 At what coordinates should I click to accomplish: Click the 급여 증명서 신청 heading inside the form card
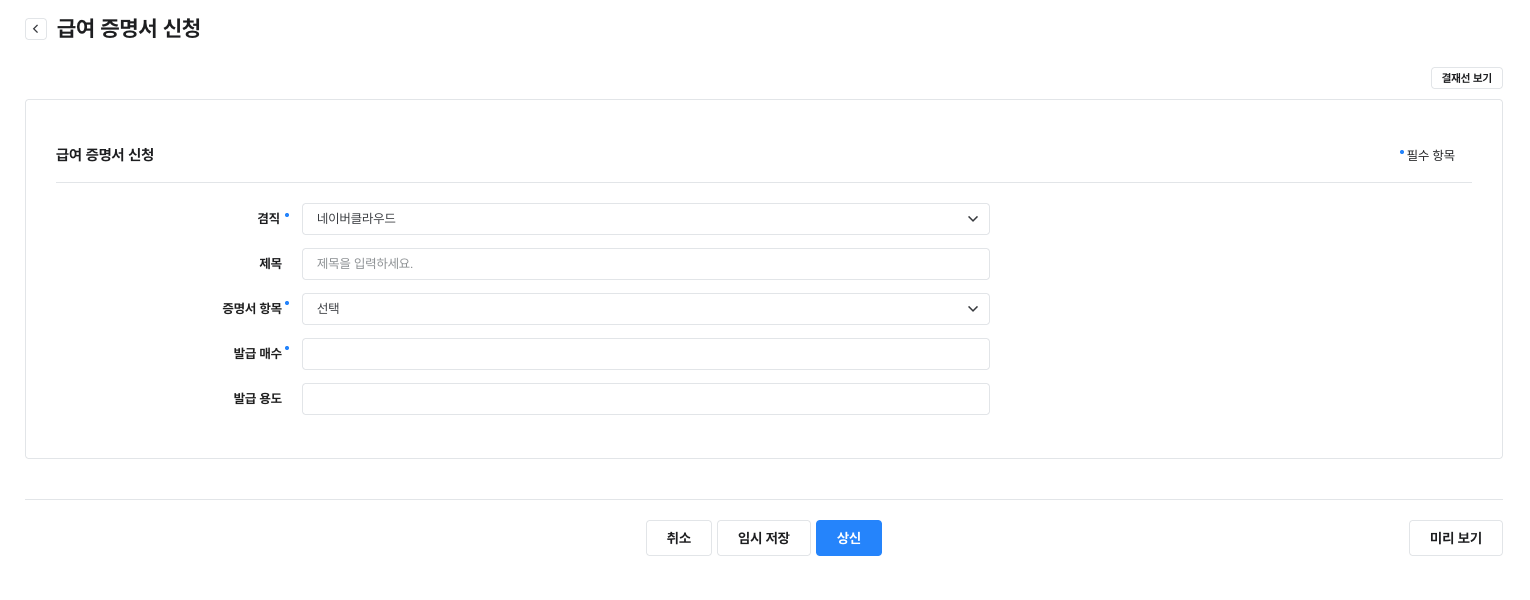105,155
